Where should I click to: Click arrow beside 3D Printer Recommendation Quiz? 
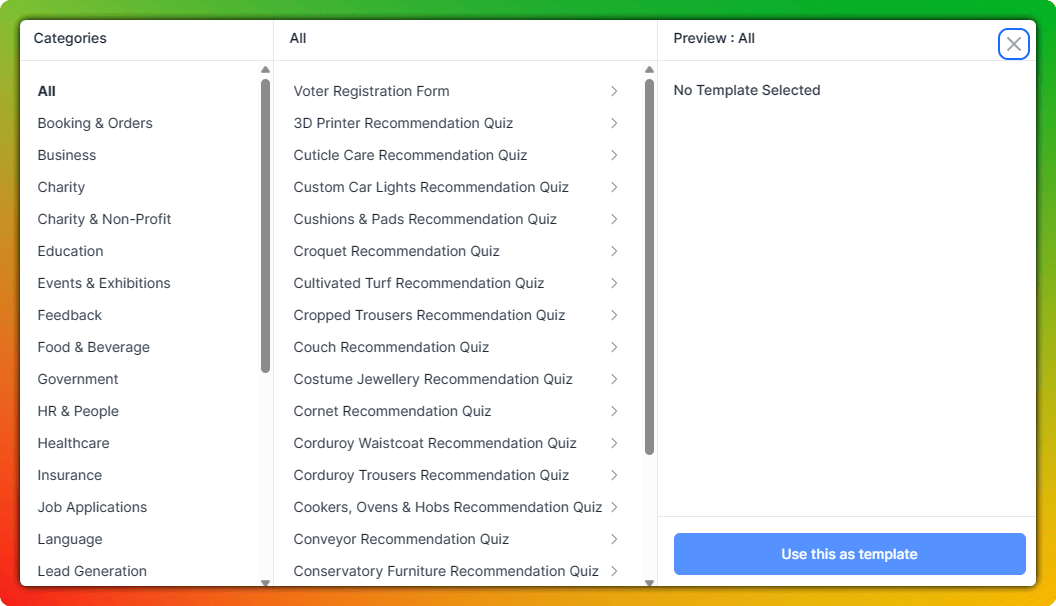point(614,123)
